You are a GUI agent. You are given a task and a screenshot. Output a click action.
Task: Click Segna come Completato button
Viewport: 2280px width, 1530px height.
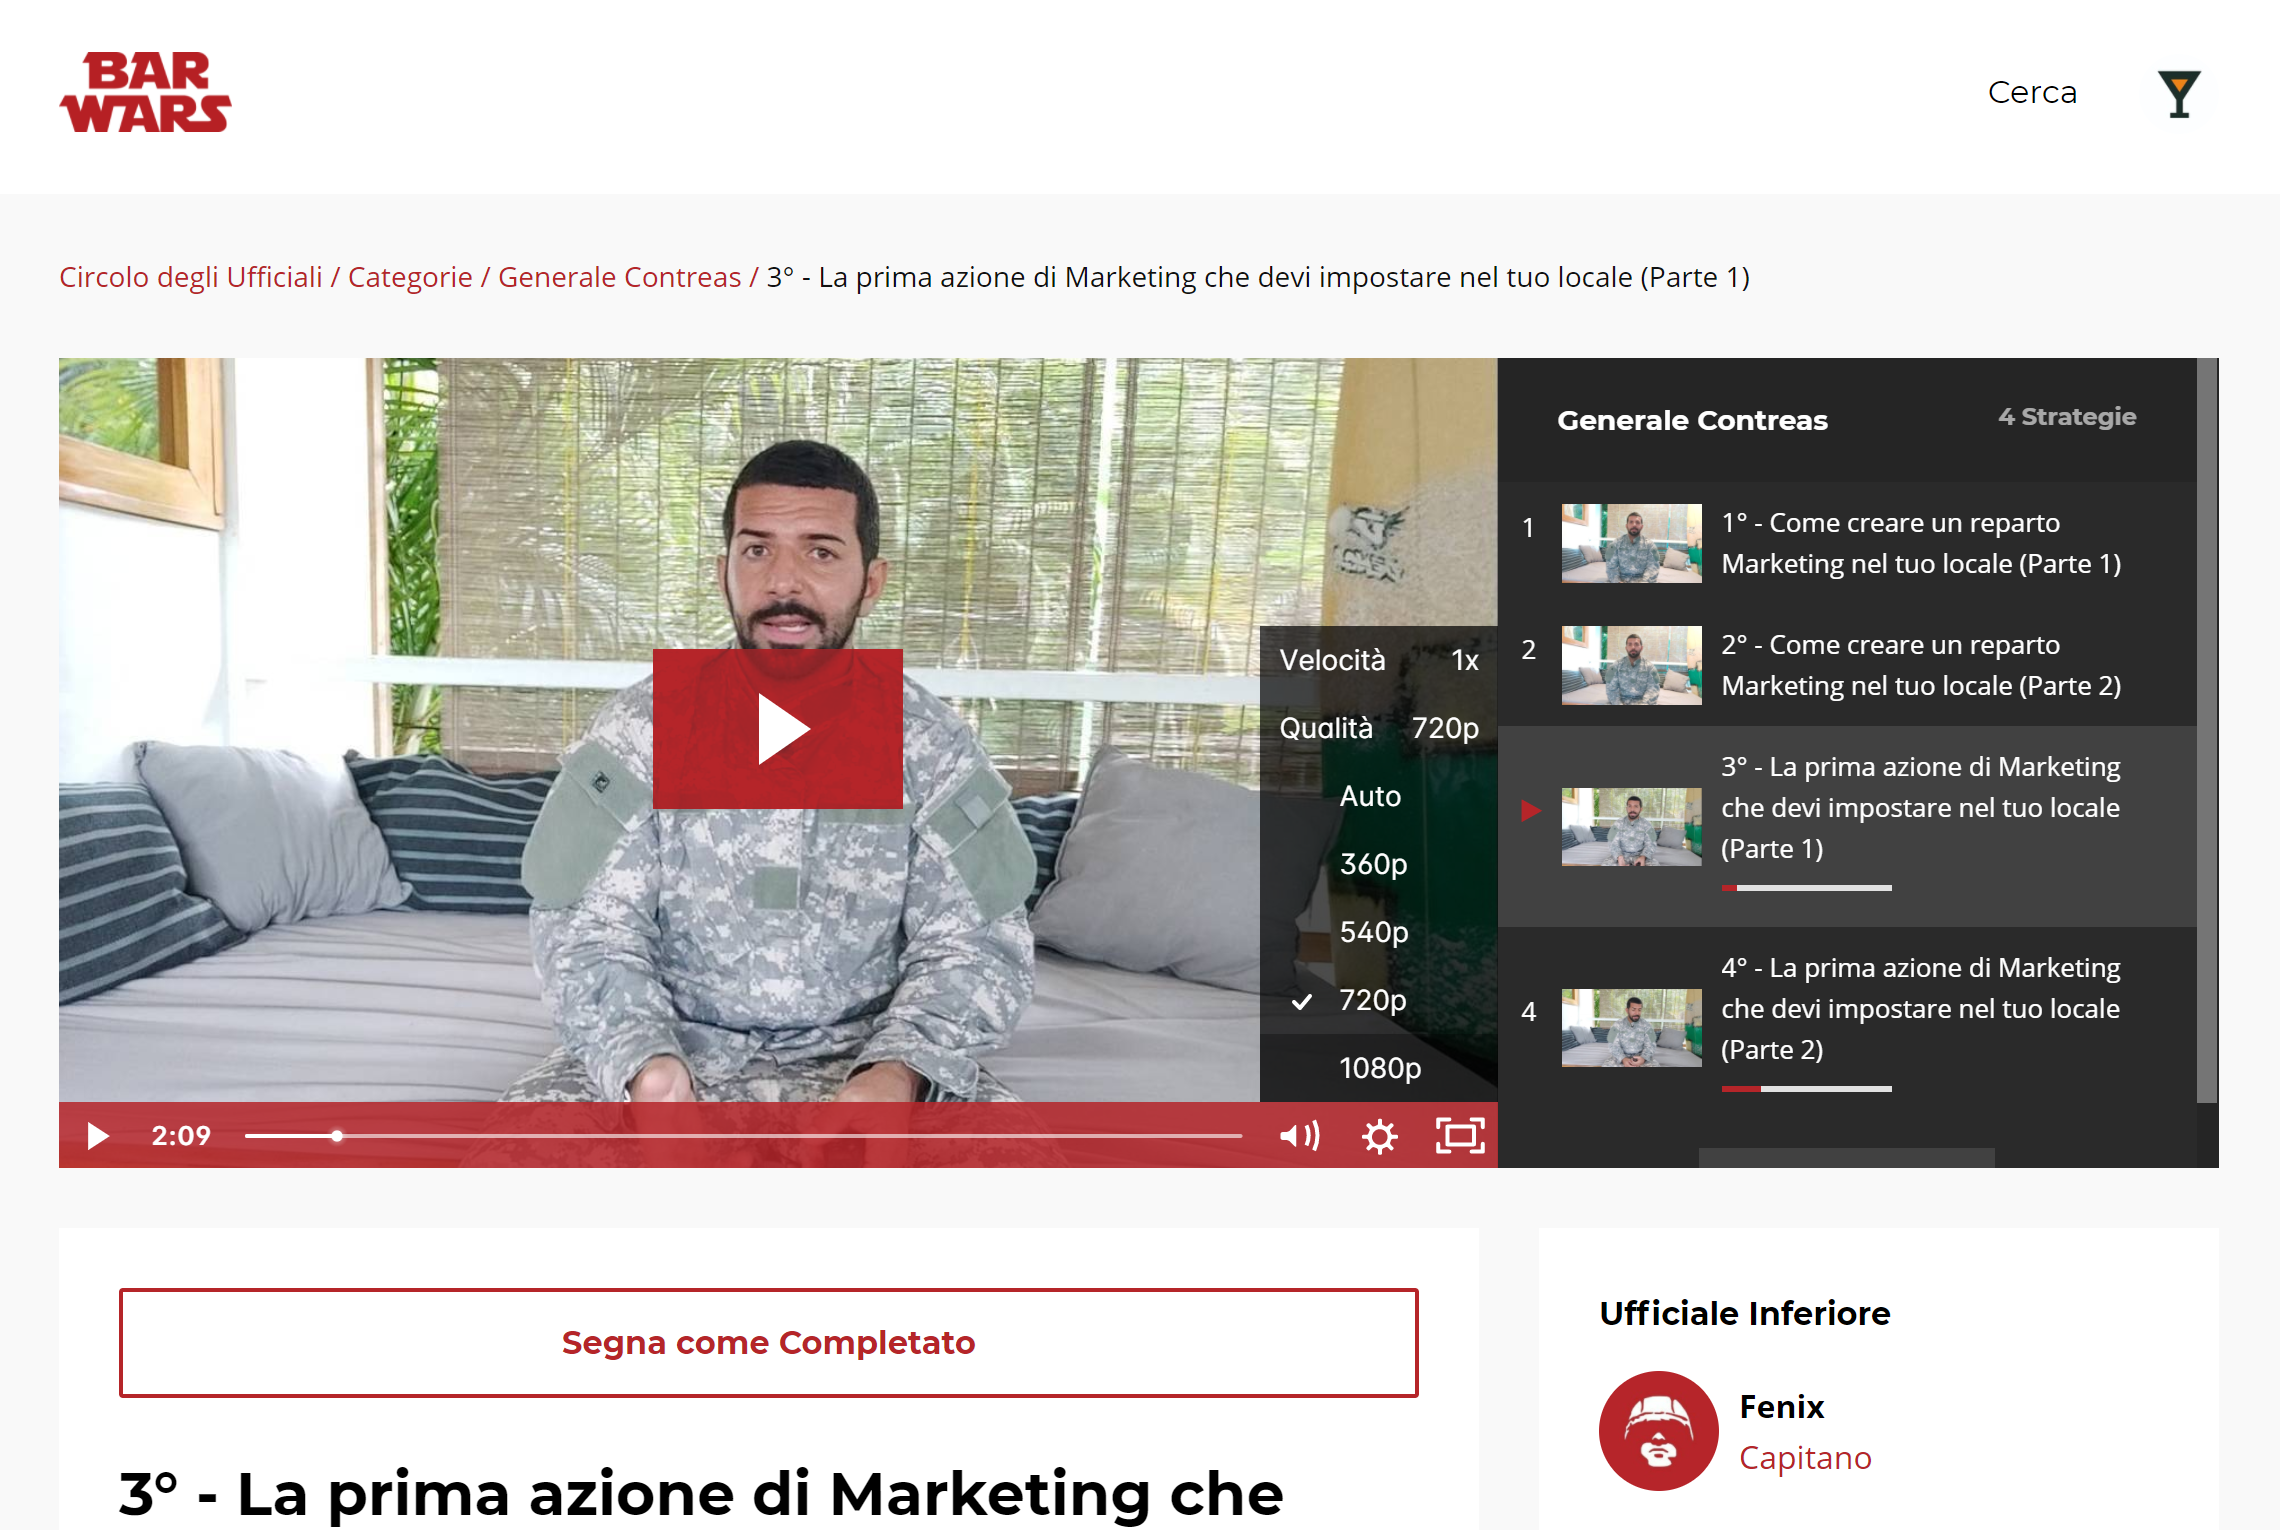pyautogui.click(x=768, y=1343)
